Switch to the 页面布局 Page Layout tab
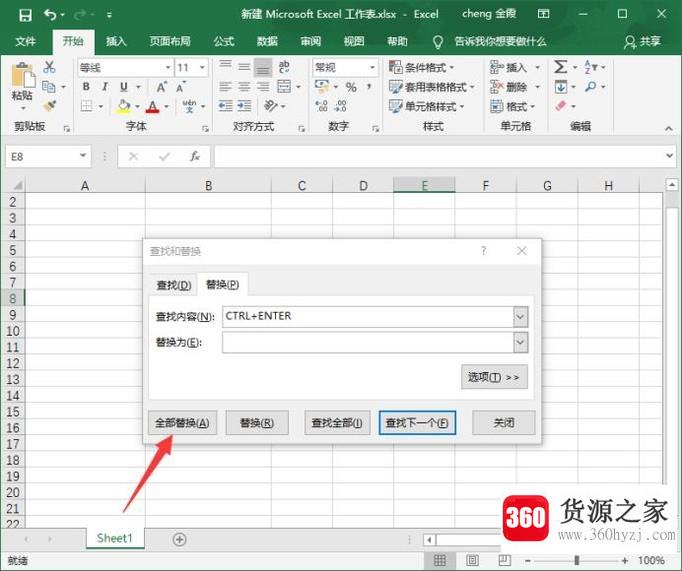This screenshot has width=682, height=571. point(170,41)
